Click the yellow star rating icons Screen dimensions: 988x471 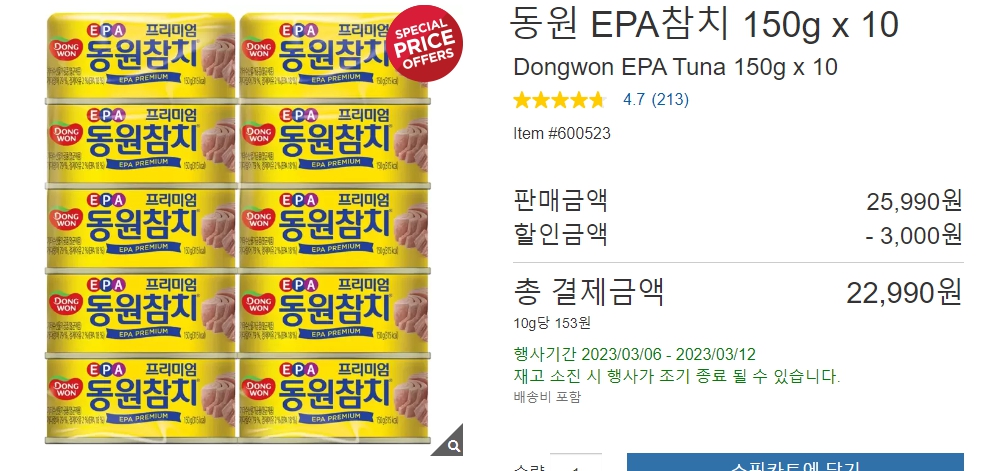(560, 100)
